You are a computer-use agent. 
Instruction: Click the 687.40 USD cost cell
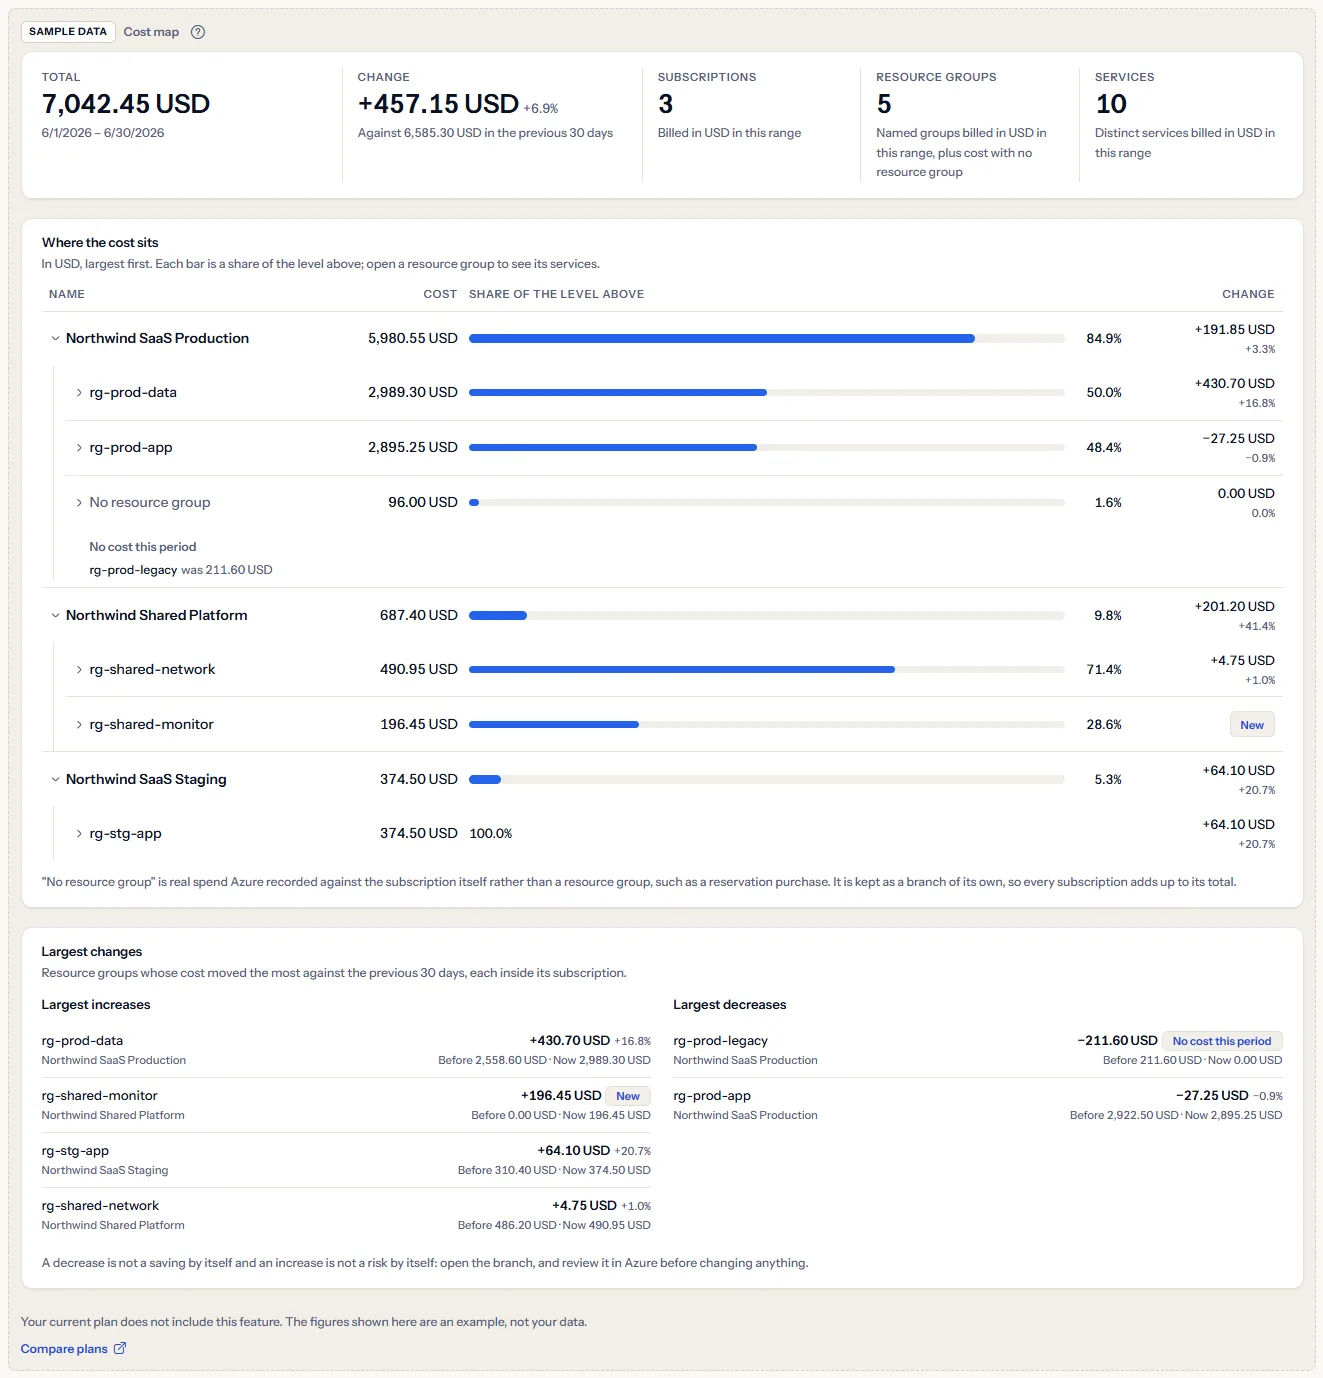tap(419, 615)
